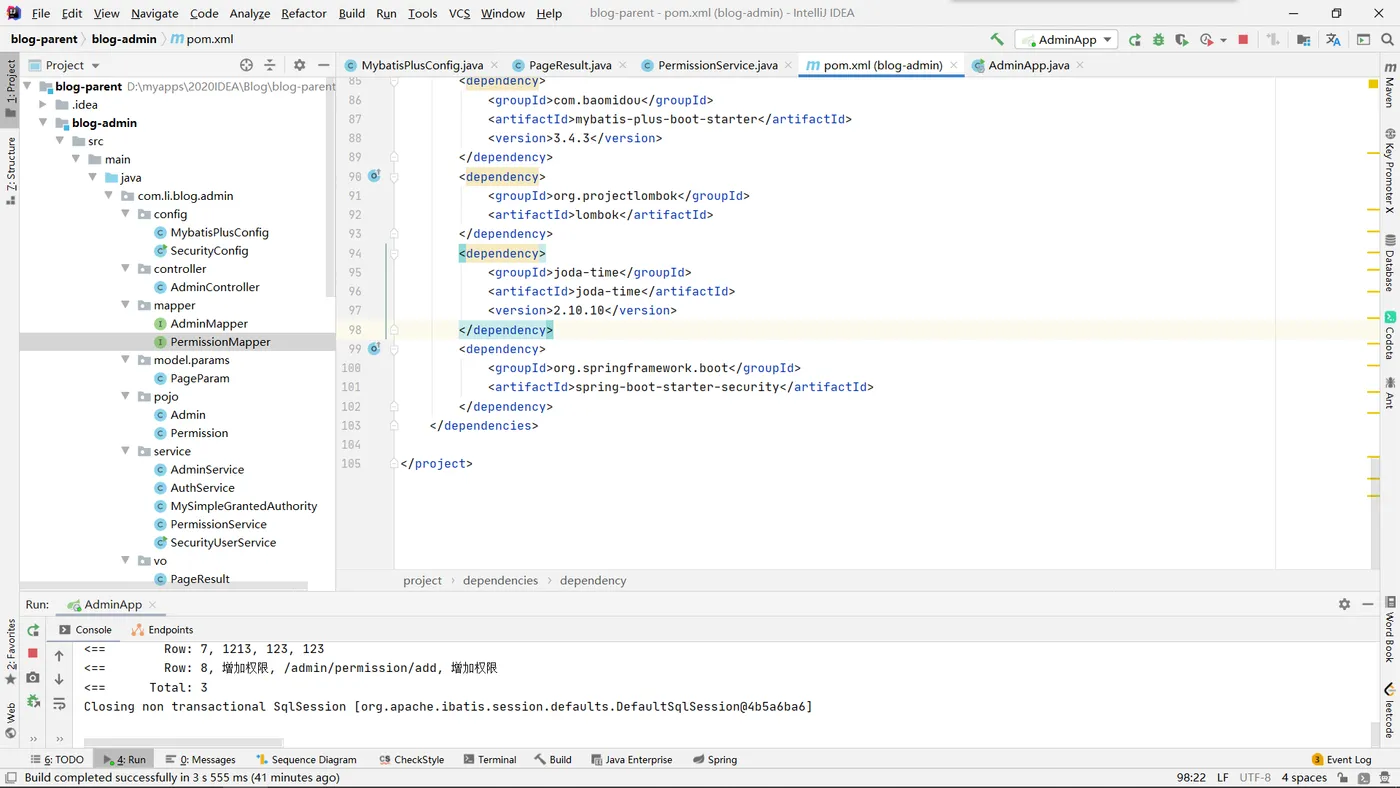The image size is (1400, 788).
Task: Toggle the Structure tool window
Action: pyautogui.click(x=11, y=171)
